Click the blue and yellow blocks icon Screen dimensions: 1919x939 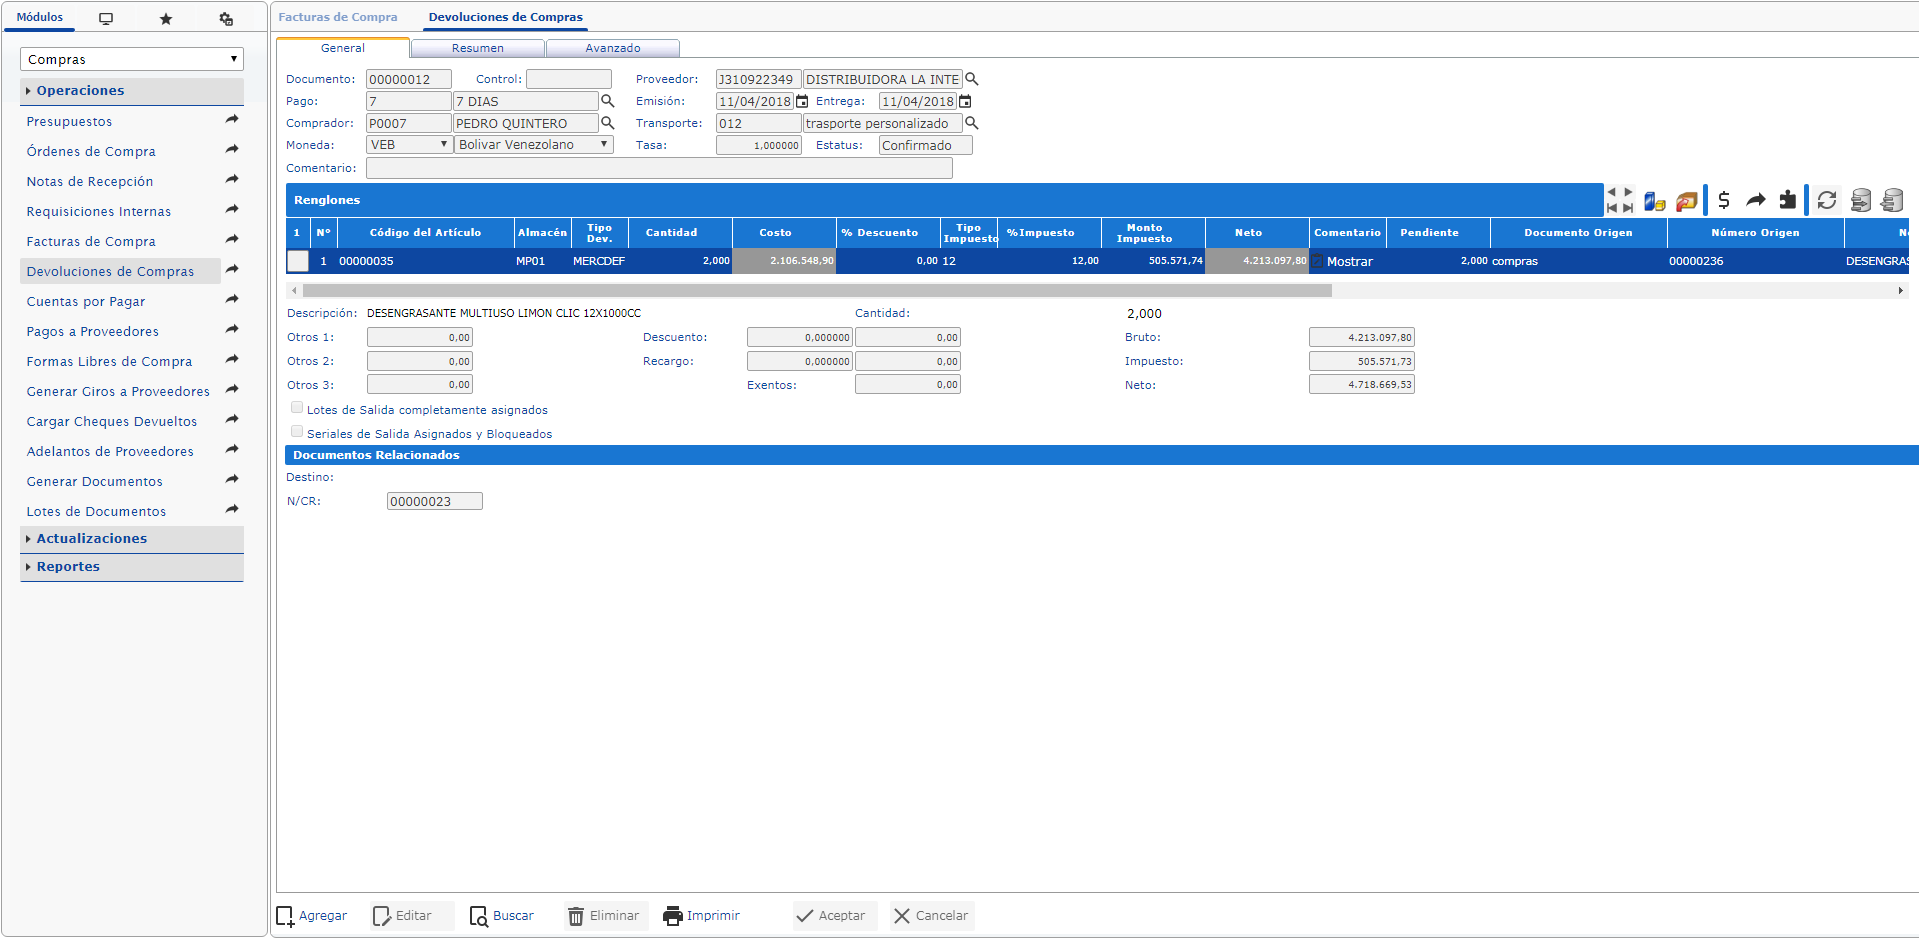[1655, 201]
